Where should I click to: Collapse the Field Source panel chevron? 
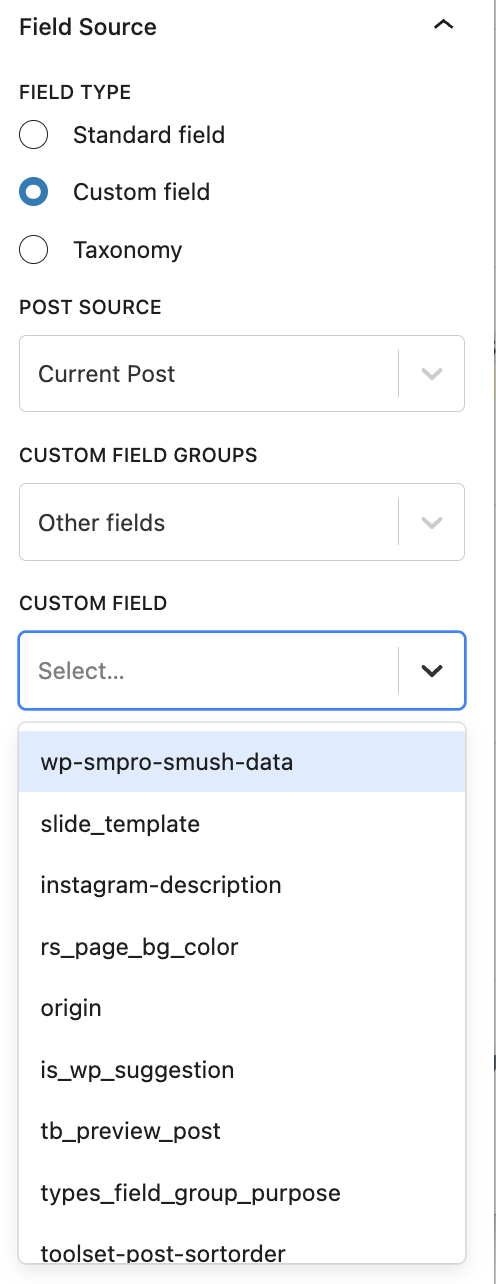pyautogui.click(x=444, y=26)
